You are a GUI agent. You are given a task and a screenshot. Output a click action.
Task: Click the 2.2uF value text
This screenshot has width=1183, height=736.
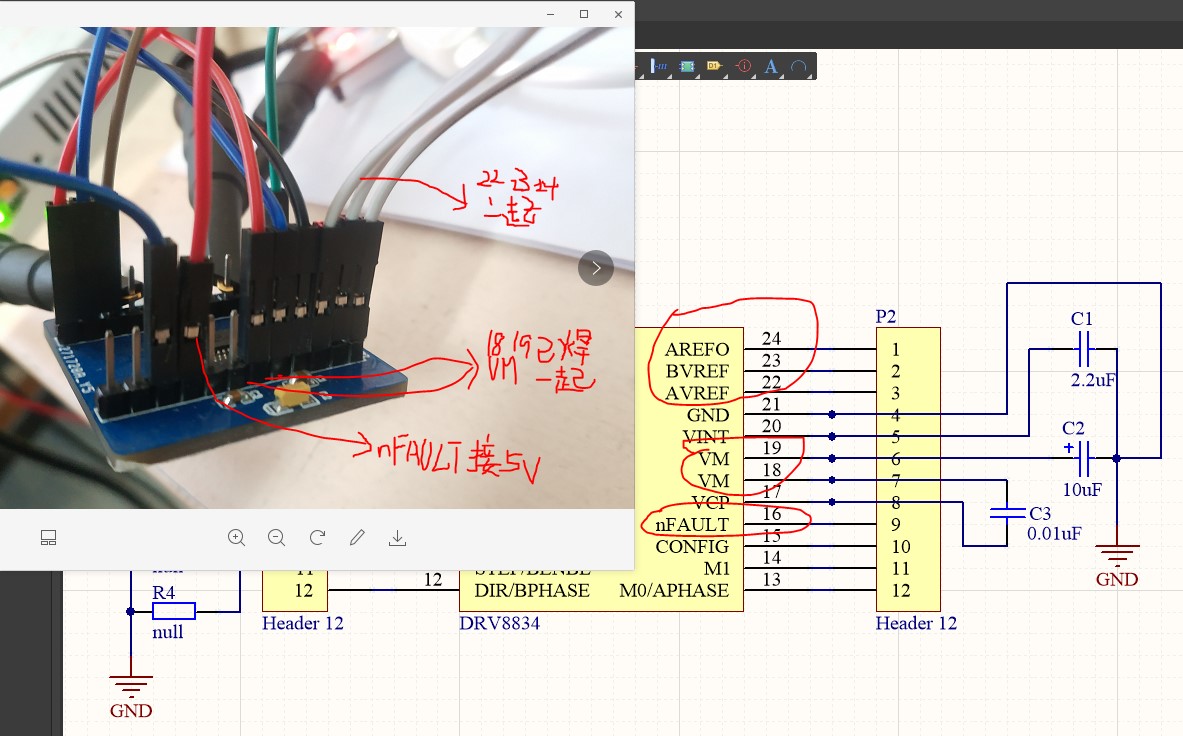pos(1092,380)
